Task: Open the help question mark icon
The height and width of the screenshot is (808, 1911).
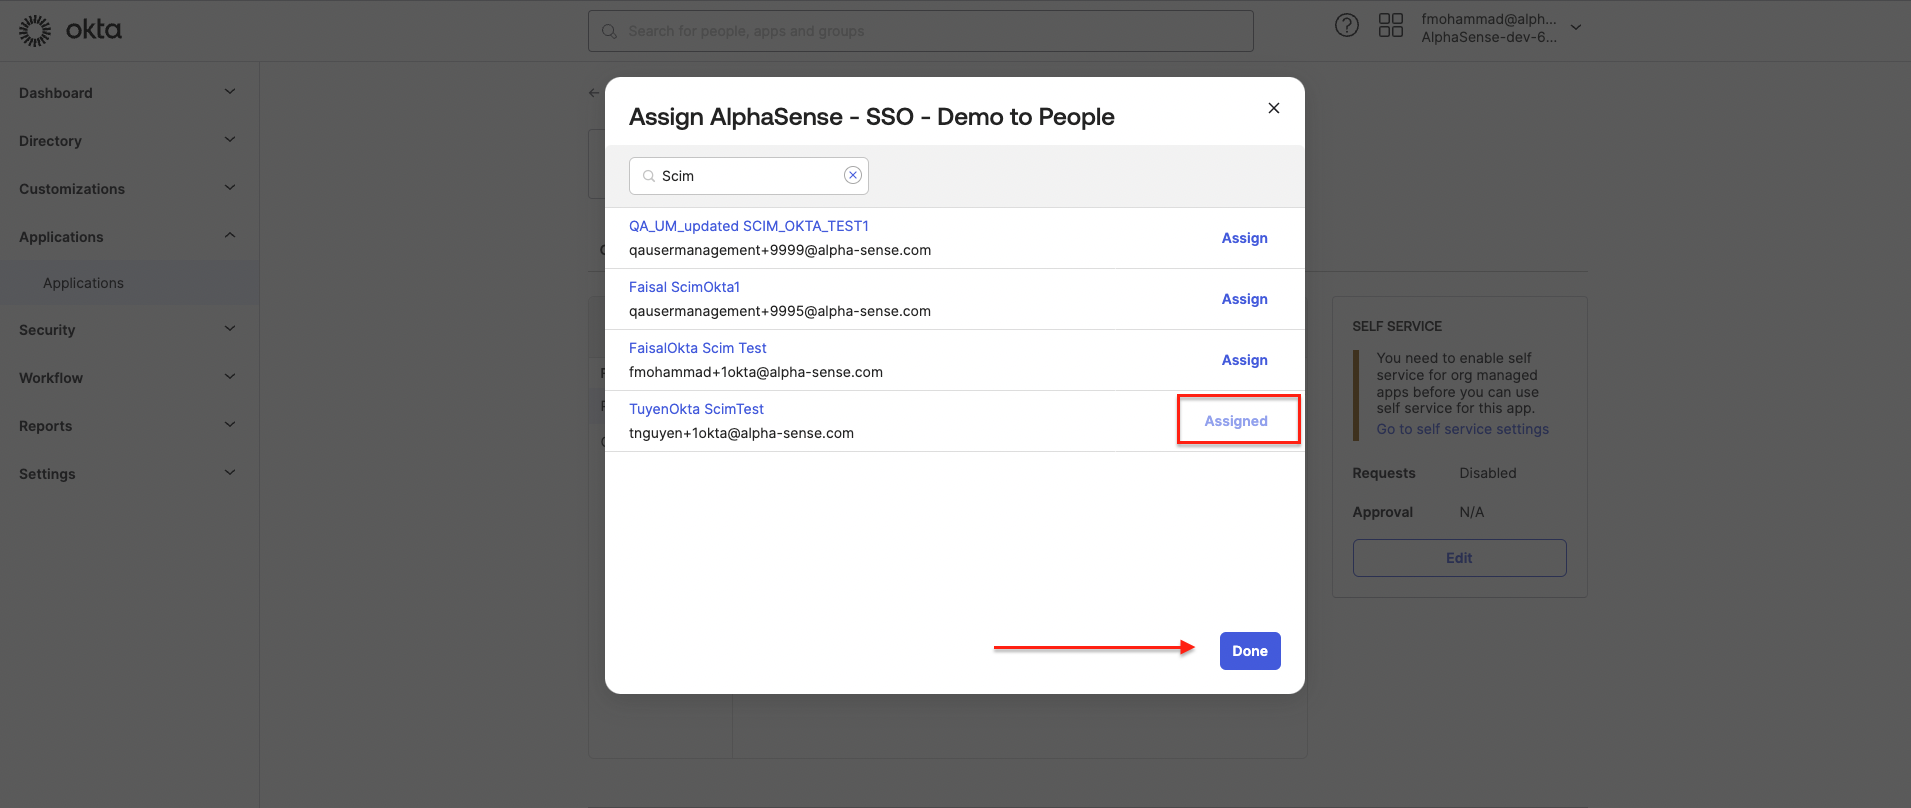Action: click(1347, 25)
